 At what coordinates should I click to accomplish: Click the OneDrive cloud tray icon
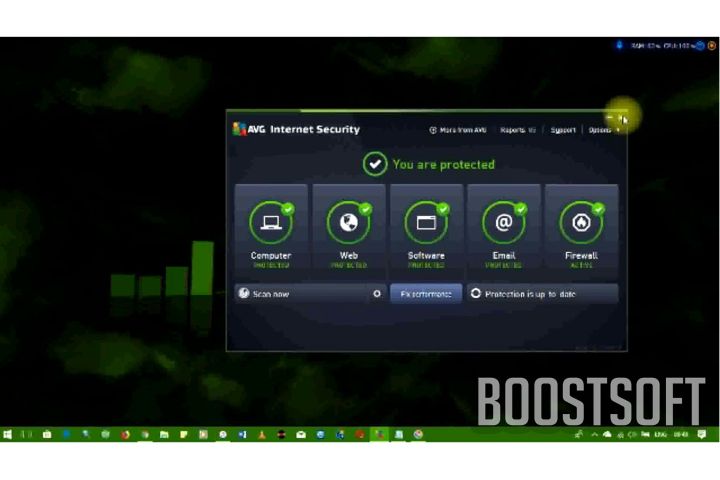tap(608, 434)
